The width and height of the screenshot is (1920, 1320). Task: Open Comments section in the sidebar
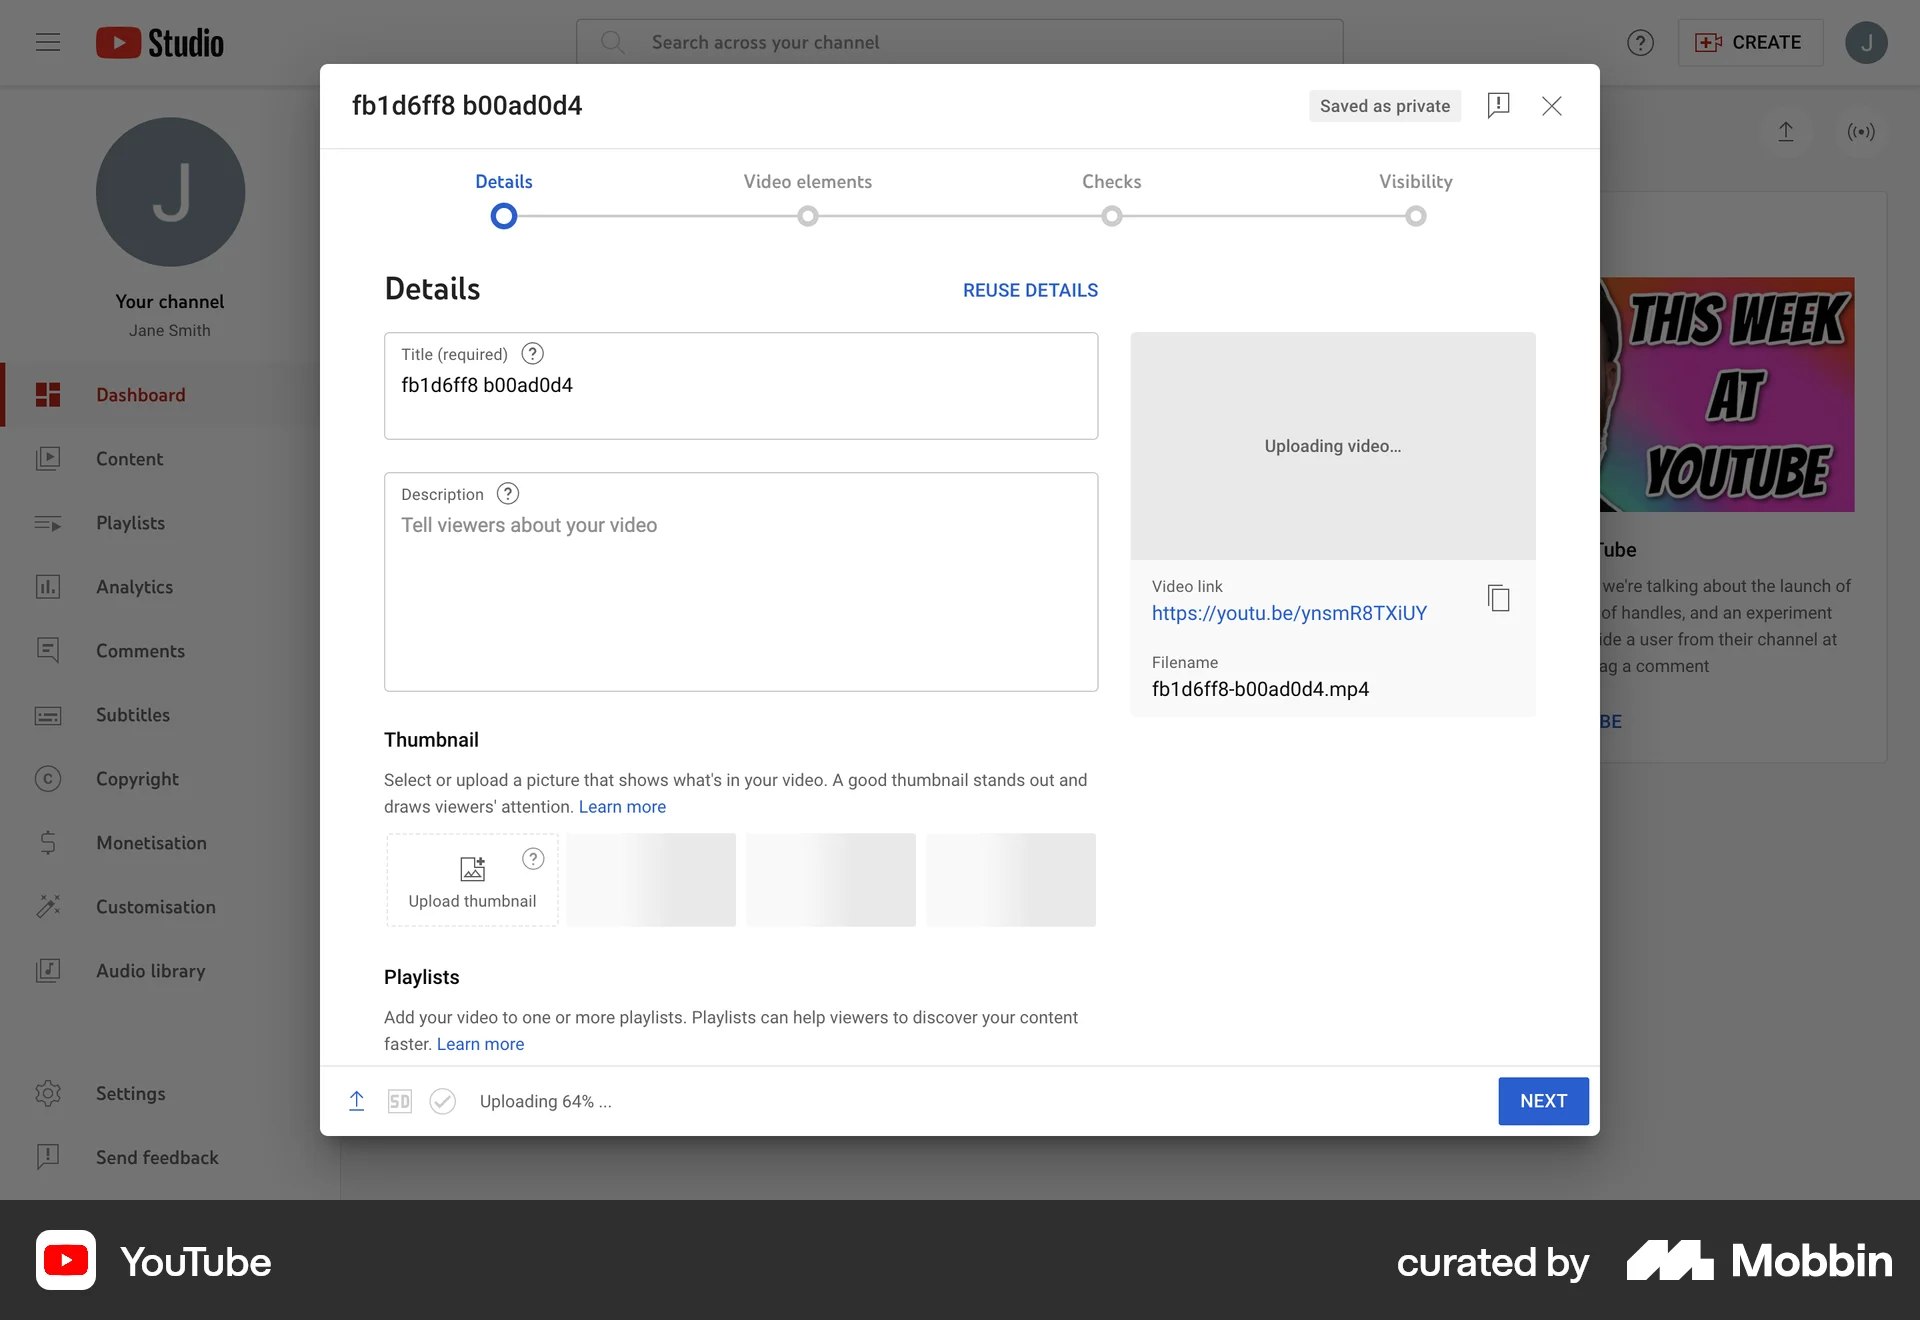tap(49, 650)
